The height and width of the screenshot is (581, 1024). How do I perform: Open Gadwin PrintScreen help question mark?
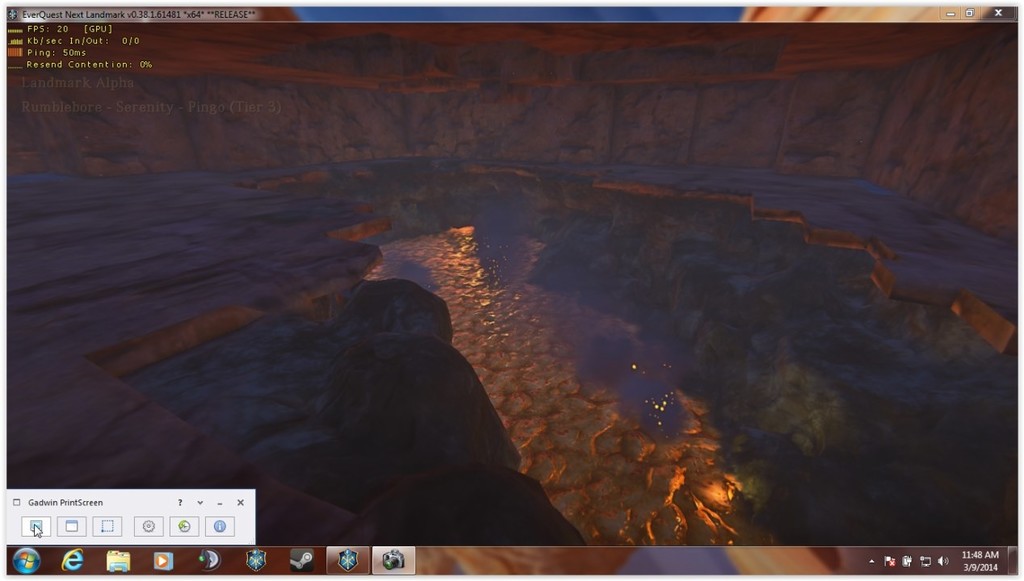tap(180, 503)
